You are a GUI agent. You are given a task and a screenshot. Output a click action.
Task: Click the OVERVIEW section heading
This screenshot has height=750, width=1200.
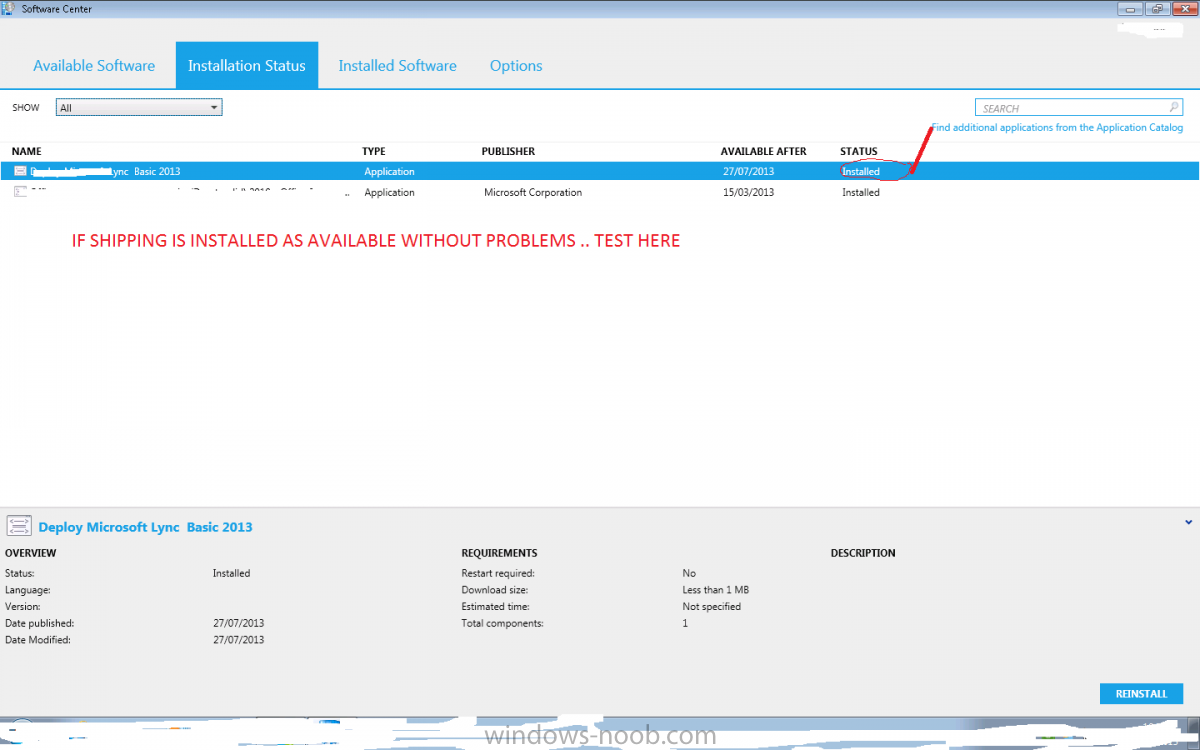coord(31,553)
